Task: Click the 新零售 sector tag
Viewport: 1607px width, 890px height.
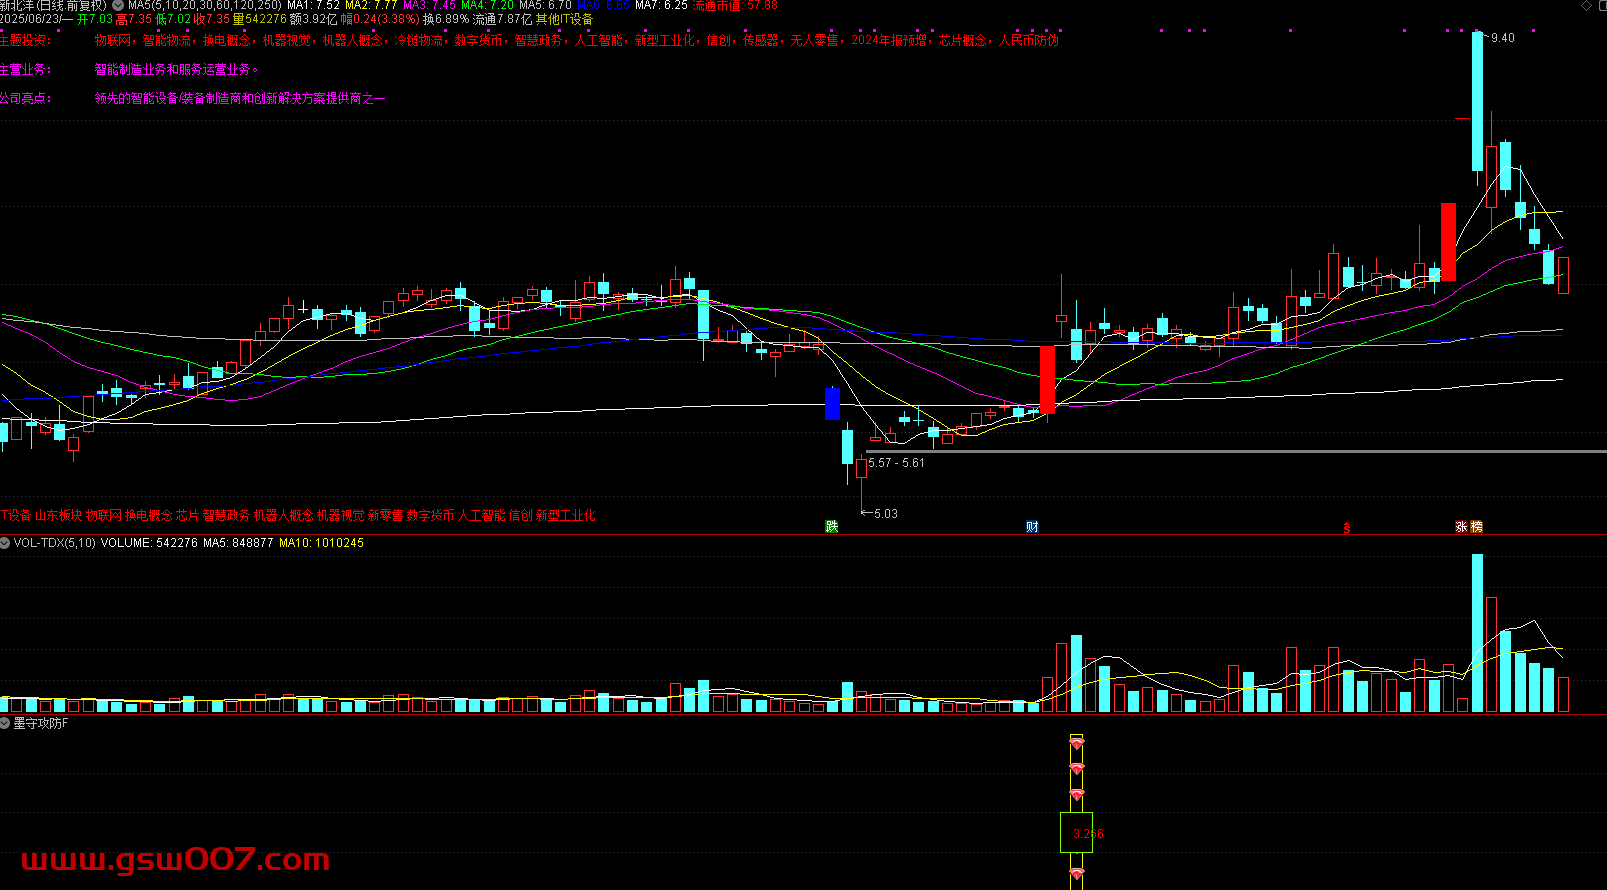Action: 385,516
